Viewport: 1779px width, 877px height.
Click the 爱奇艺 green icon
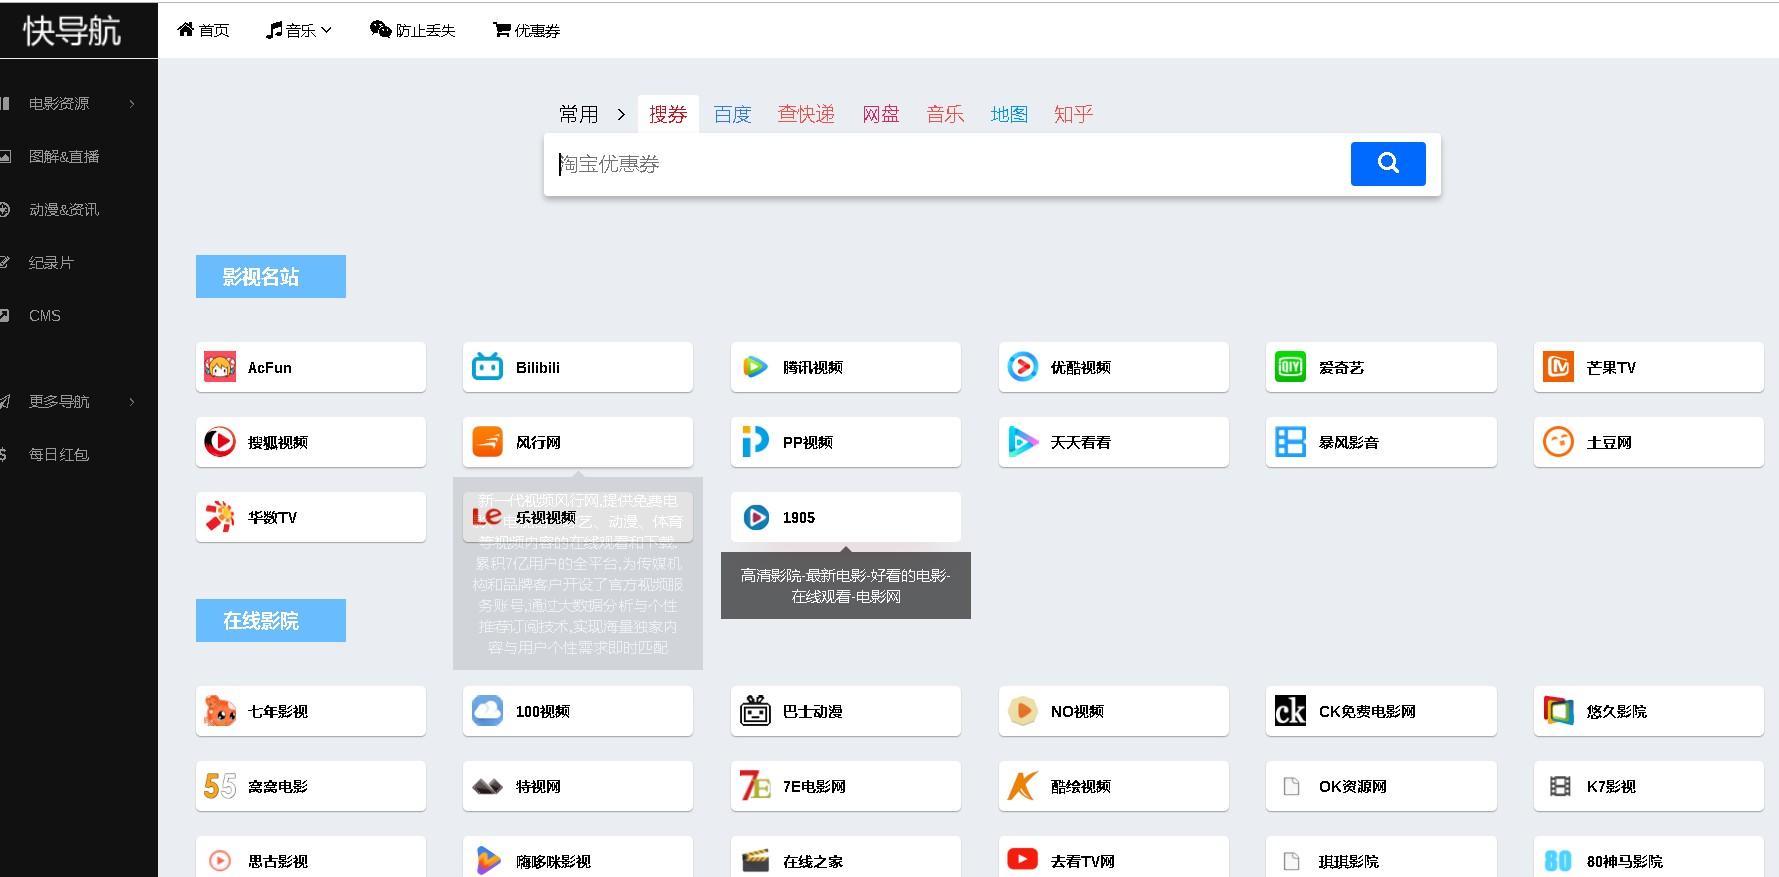click(1290, 367)
